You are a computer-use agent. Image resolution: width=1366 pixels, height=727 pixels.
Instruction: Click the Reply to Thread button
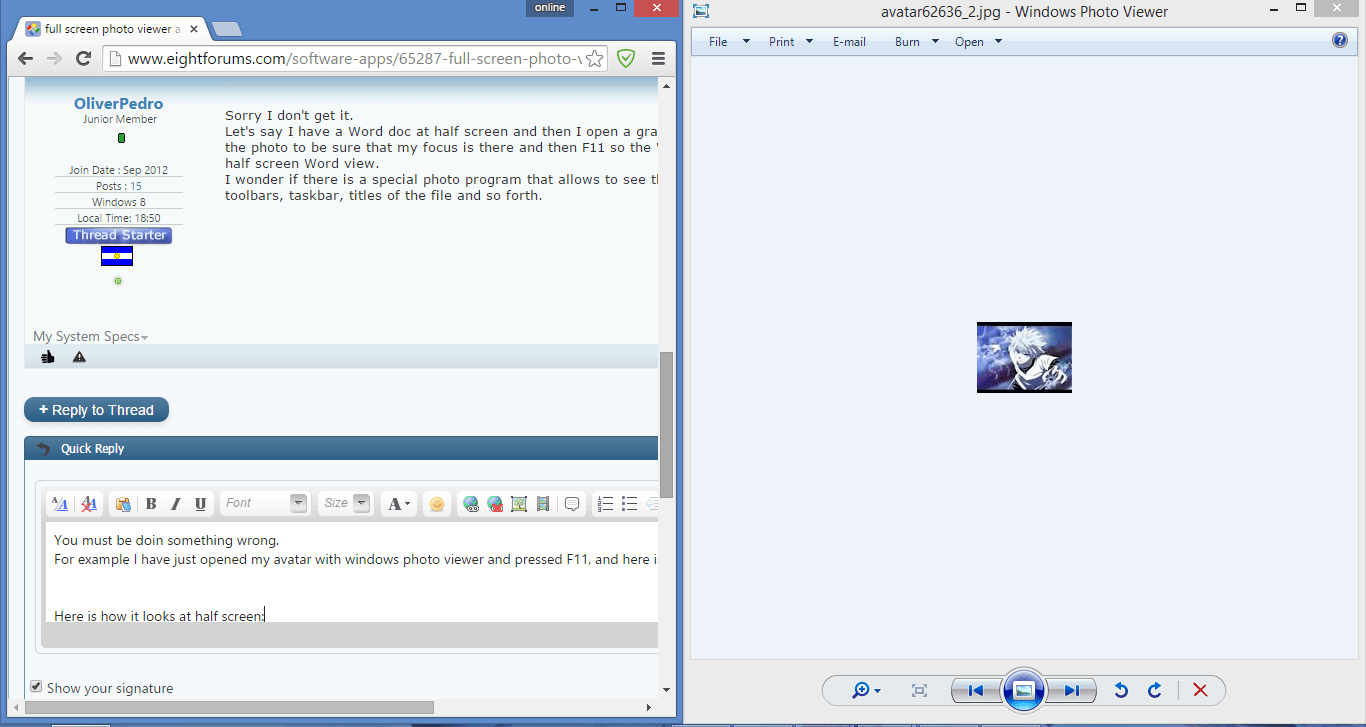tap(96, 409)
